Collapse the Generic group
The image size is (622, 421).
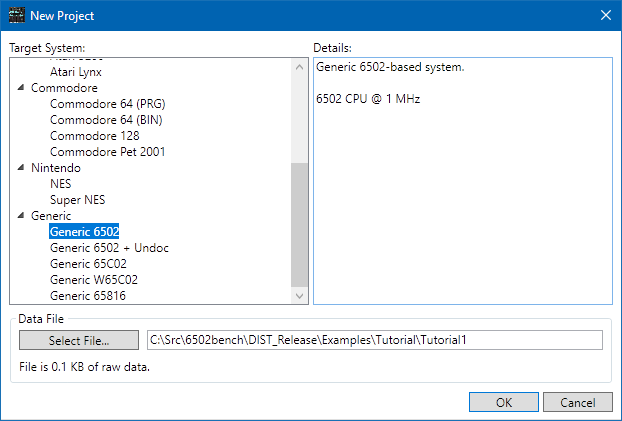coord(21,216)
